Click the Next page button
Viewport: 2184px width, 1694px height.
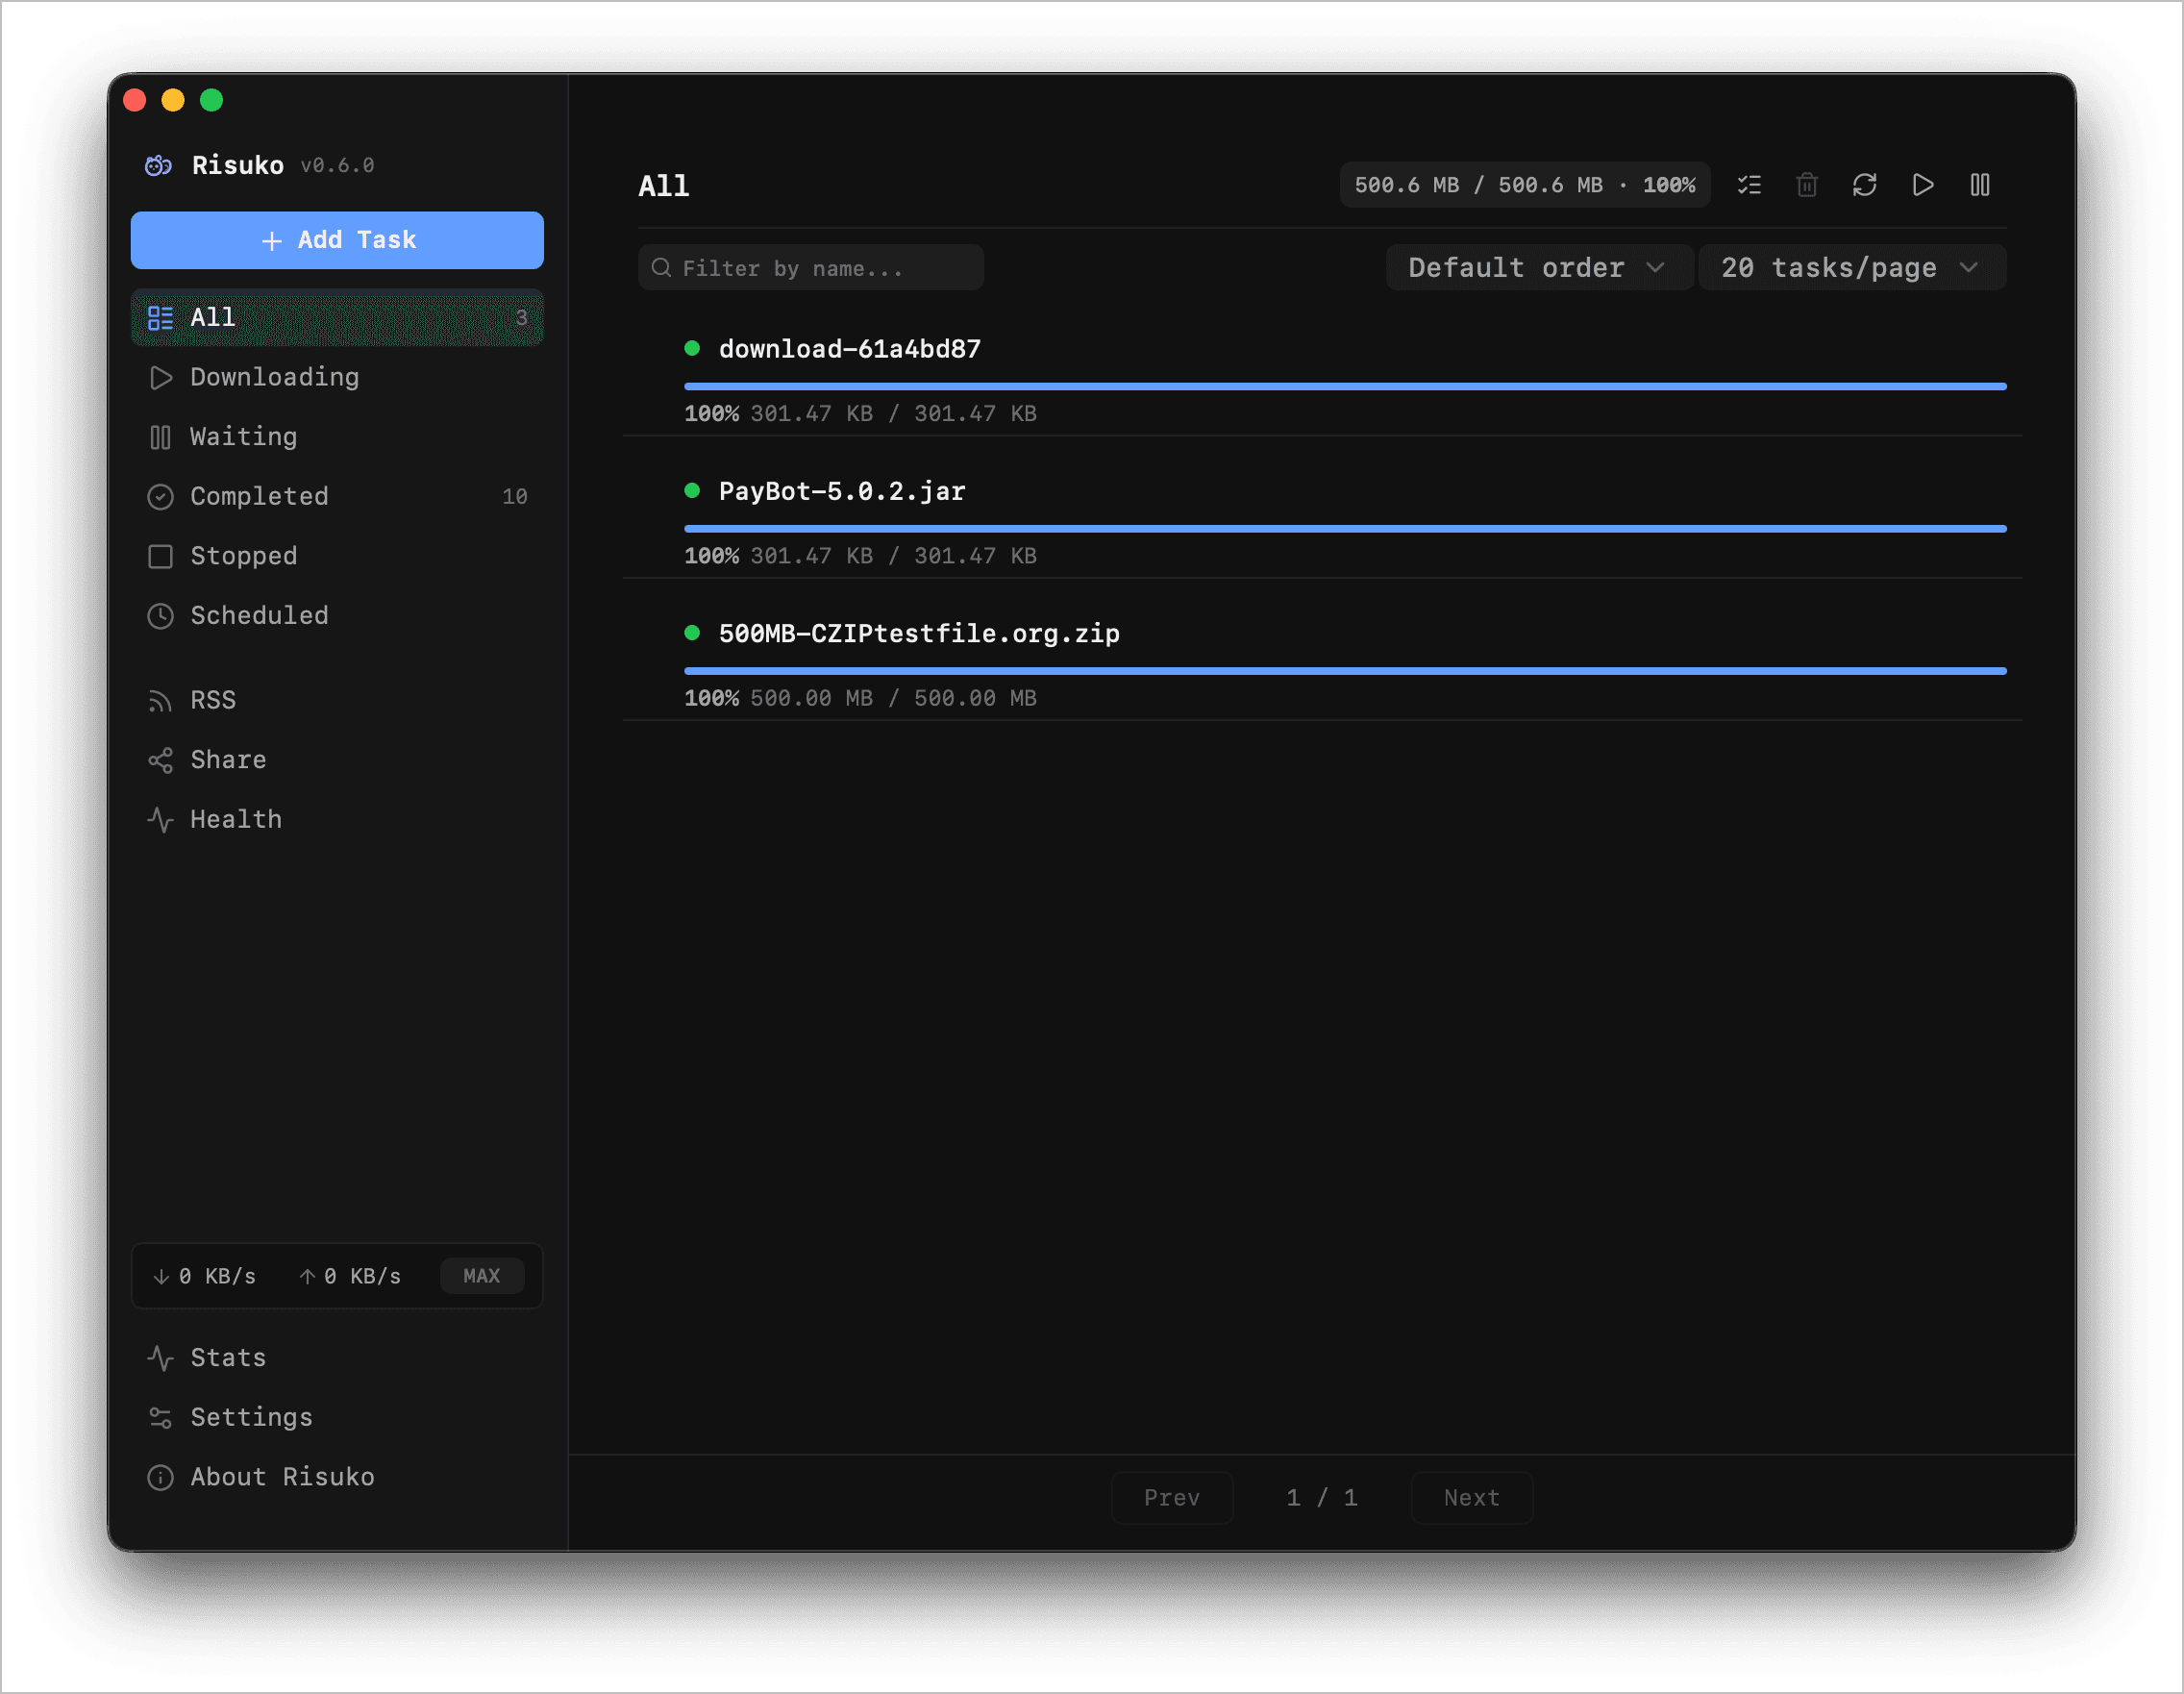[1471, 1498]
